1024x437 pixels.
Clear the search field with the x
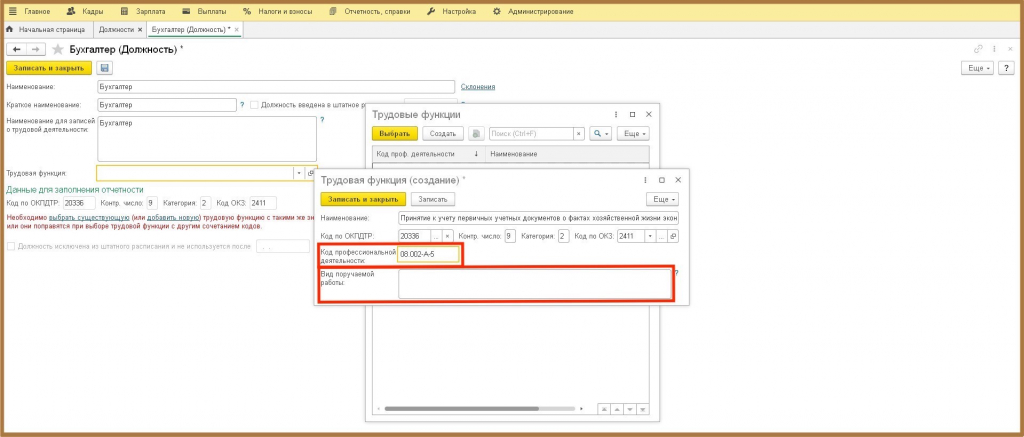coord(579,133)
